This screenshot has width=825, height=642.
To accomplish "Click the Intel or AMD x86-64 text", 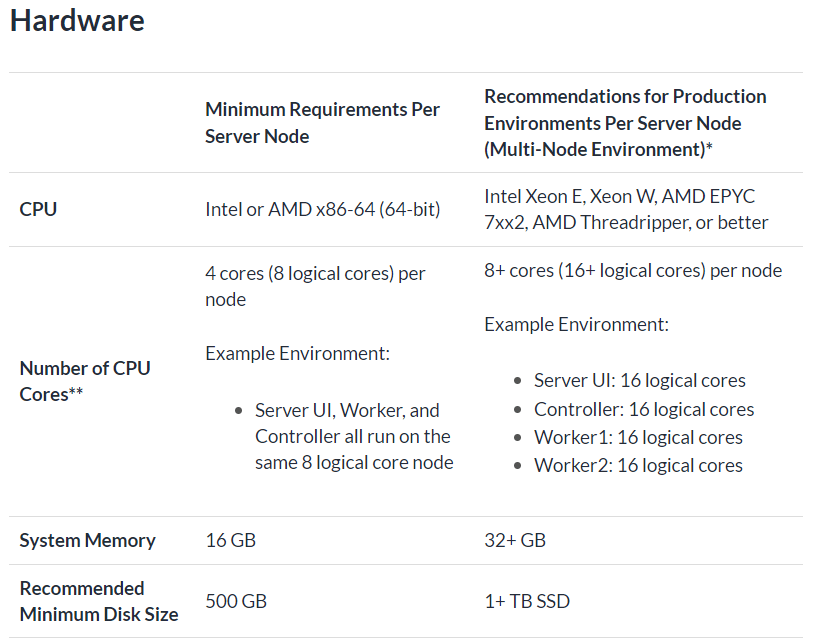I will point(322,210).
